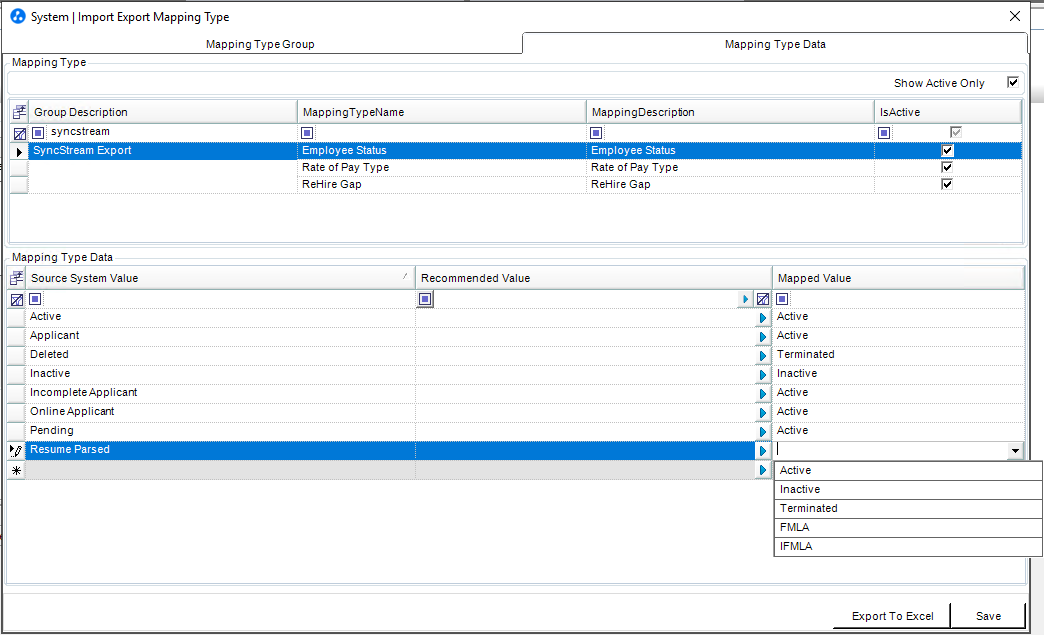Click the clear-filter icon in the Source System Value filter row
1044x635 pixels.
(17, 300)
